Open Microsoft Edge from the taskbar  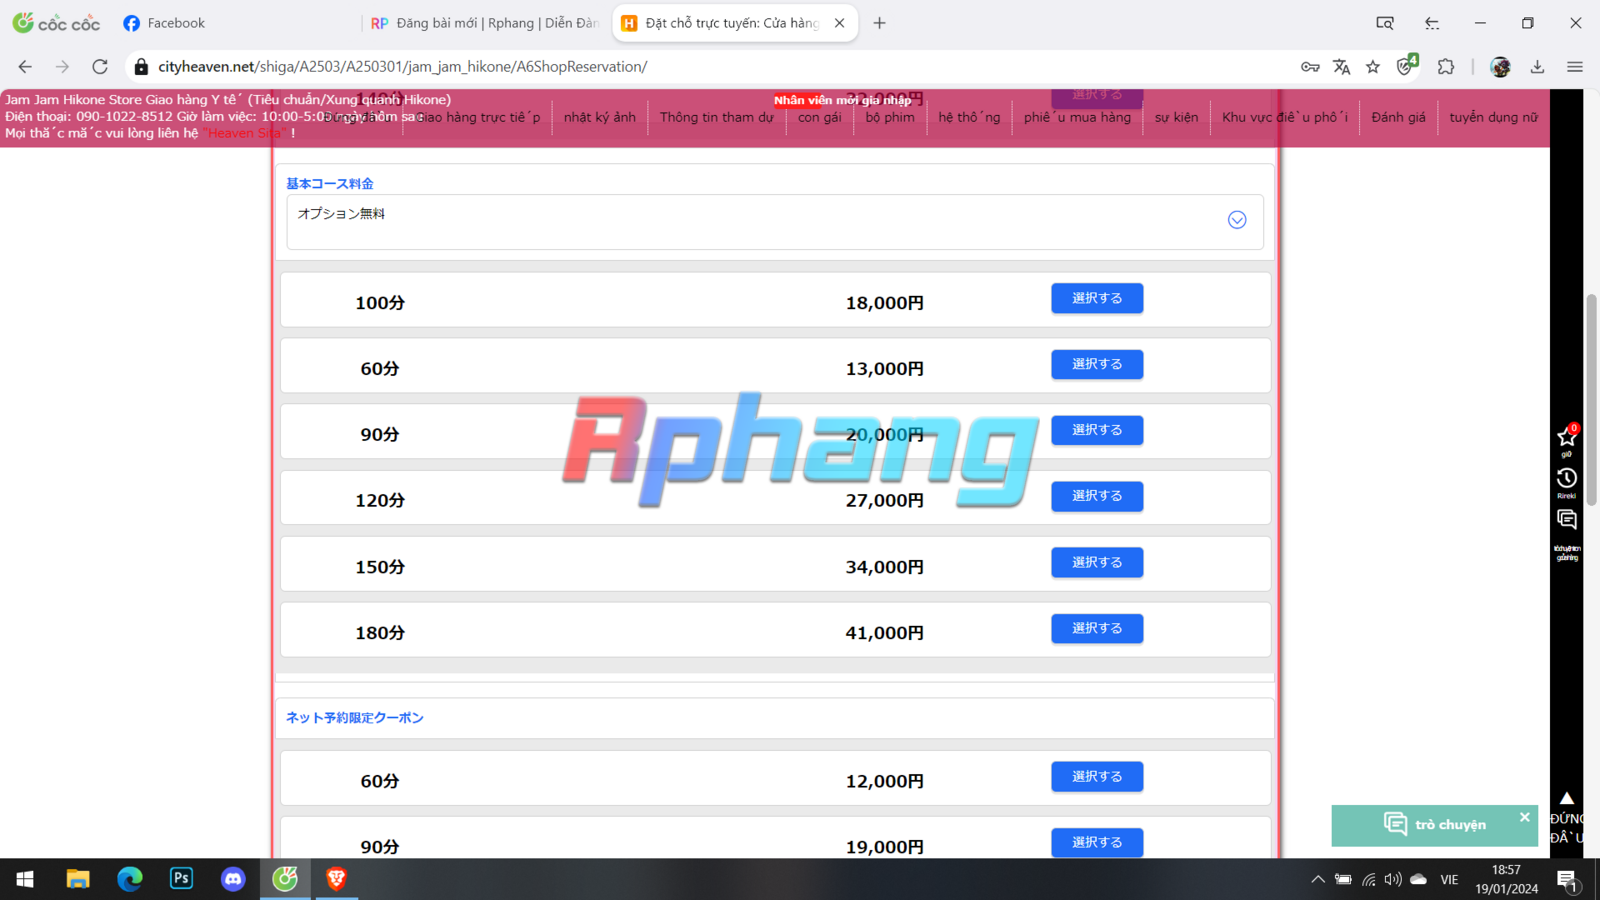pos(130,879)
